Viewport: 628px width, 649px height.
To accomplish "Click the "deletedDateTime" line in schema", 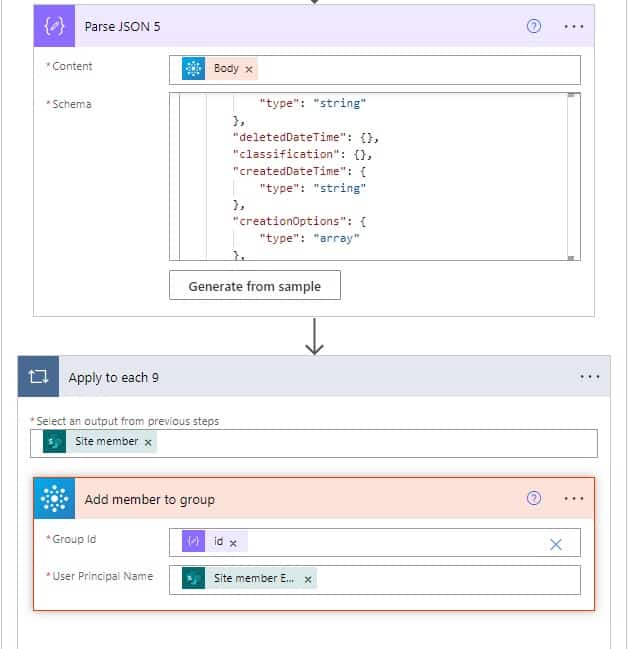I will point(306,137).
